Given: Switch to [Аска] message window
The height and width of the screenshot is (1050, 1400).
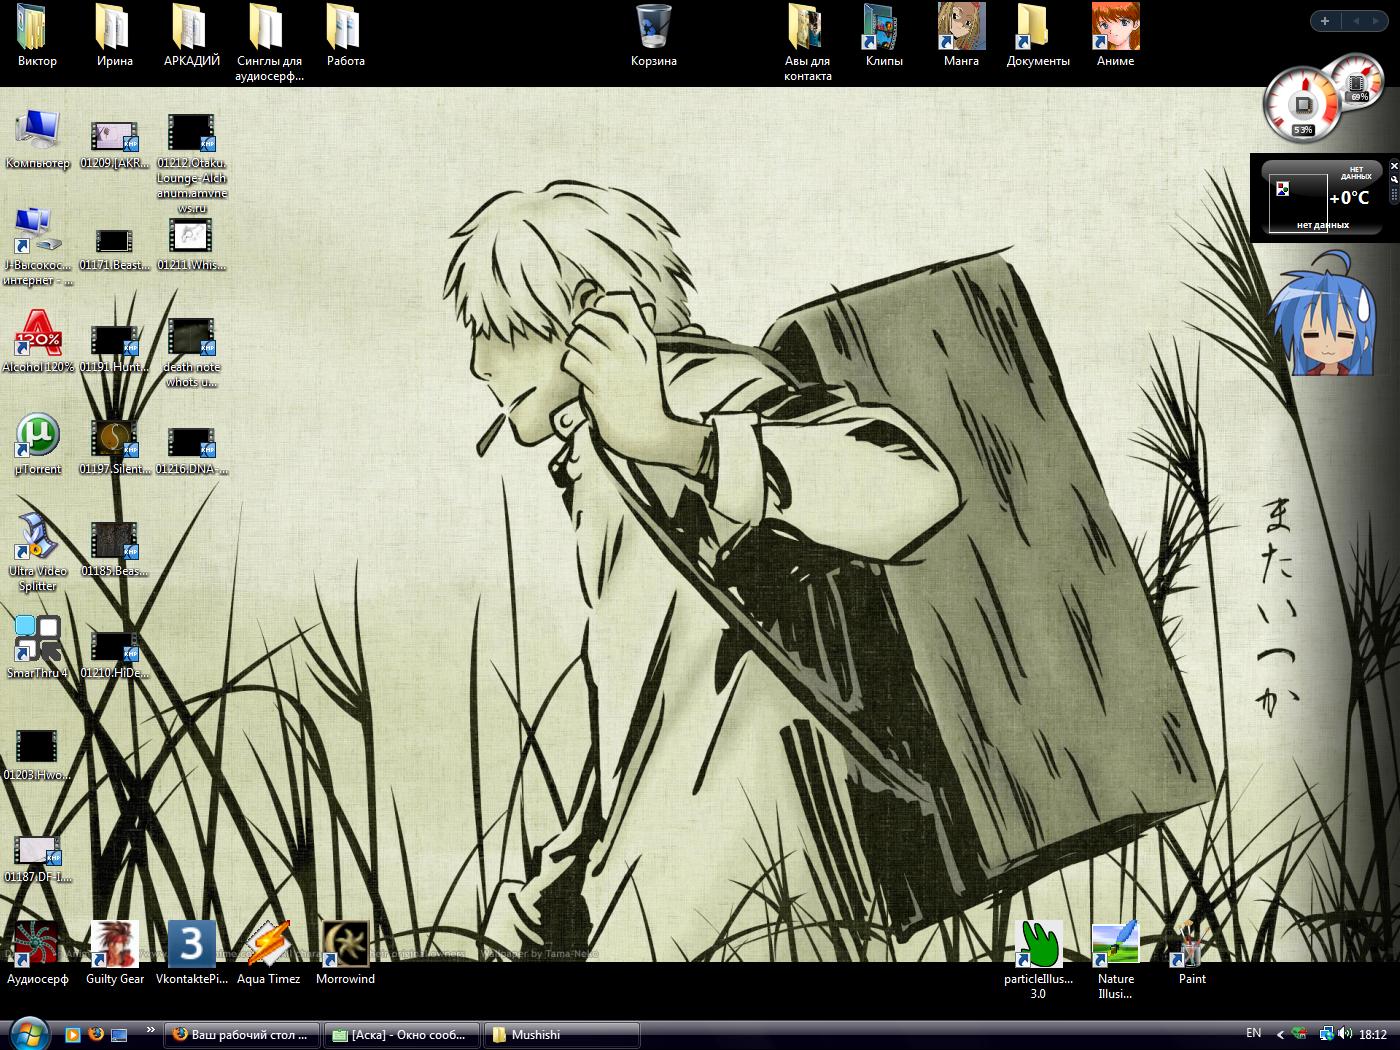Looking at the screenshot, I should tap(402, 1035).
